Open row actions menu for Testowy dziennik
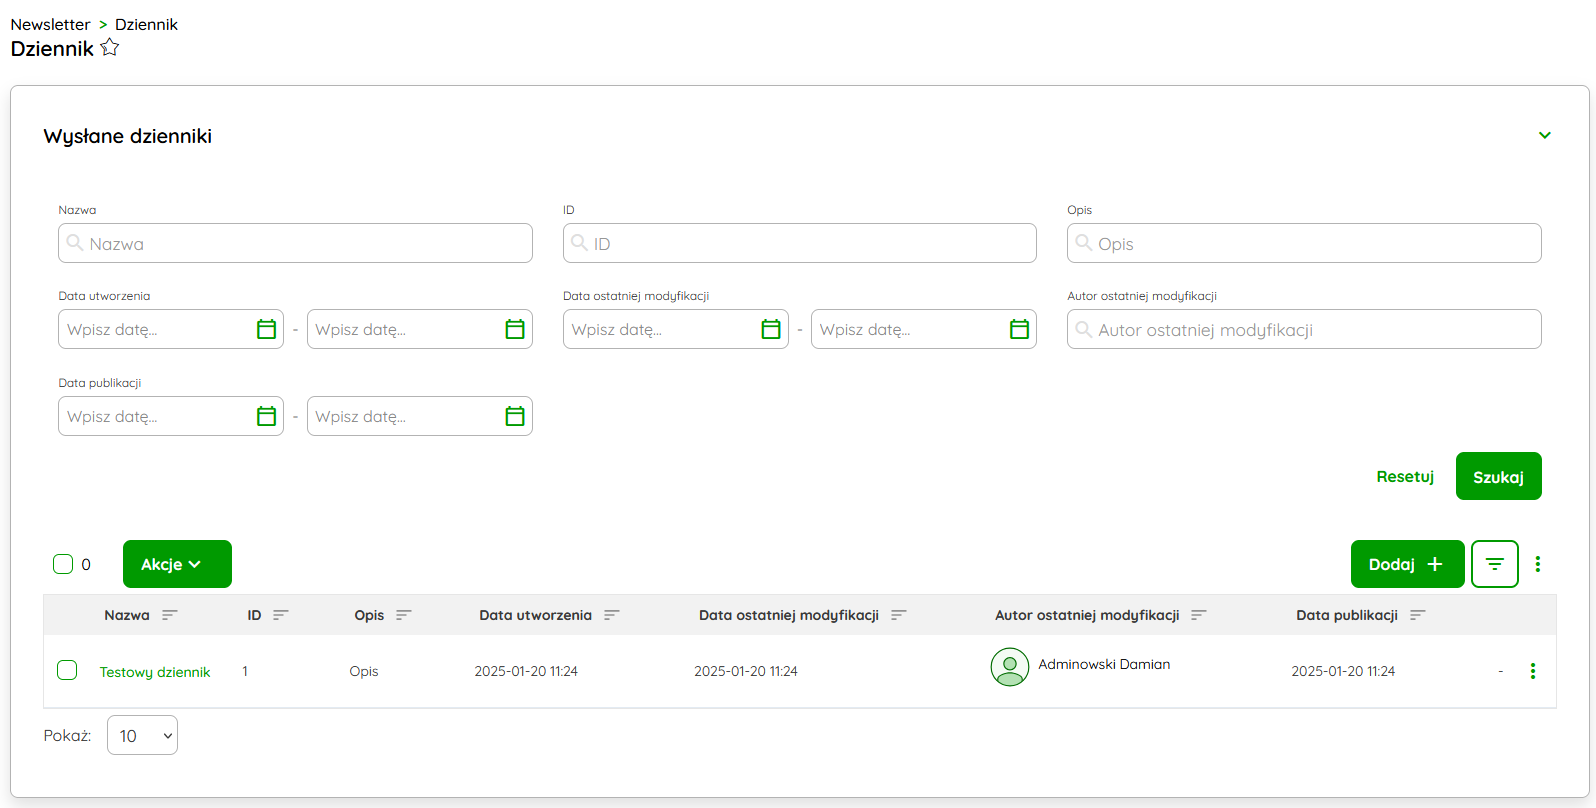Image resolution: width=1596 pixels, height=808 pixels. pos(1532,671)
